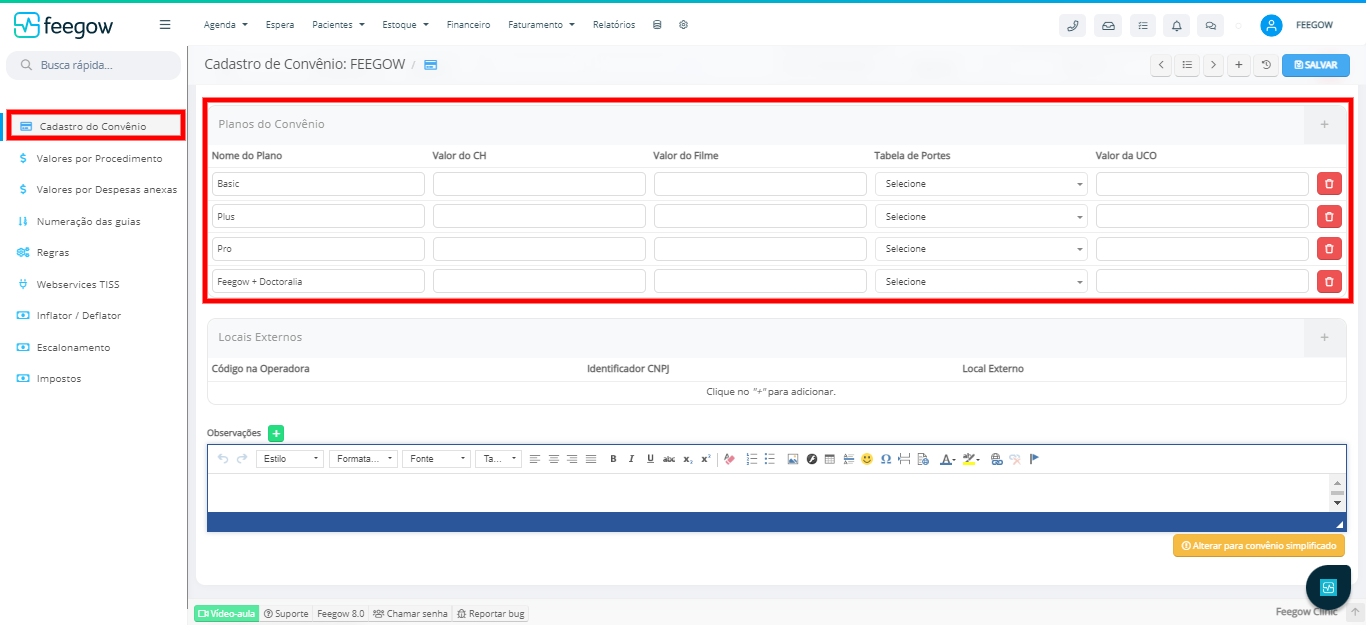This screenshot has width=1366, height=625.
Task: Open Inflator / Deflator in sidebar
Action: click(78, 315)
